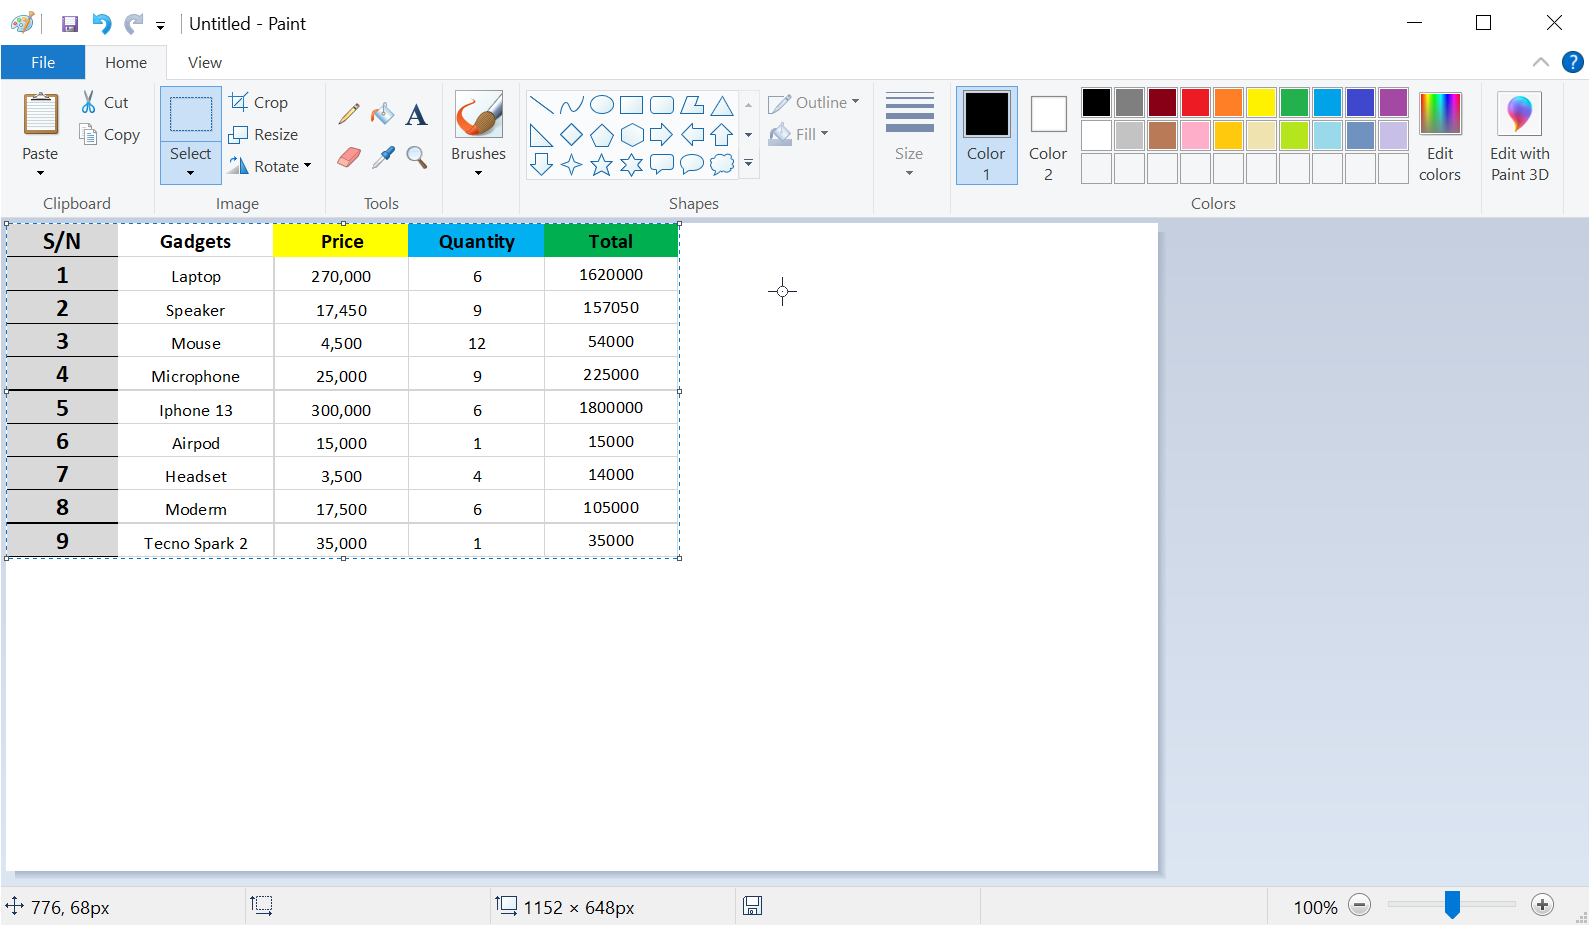Zoom in with the plus button
Viewport: 1590px width, 926px height.
(1542, 905)
